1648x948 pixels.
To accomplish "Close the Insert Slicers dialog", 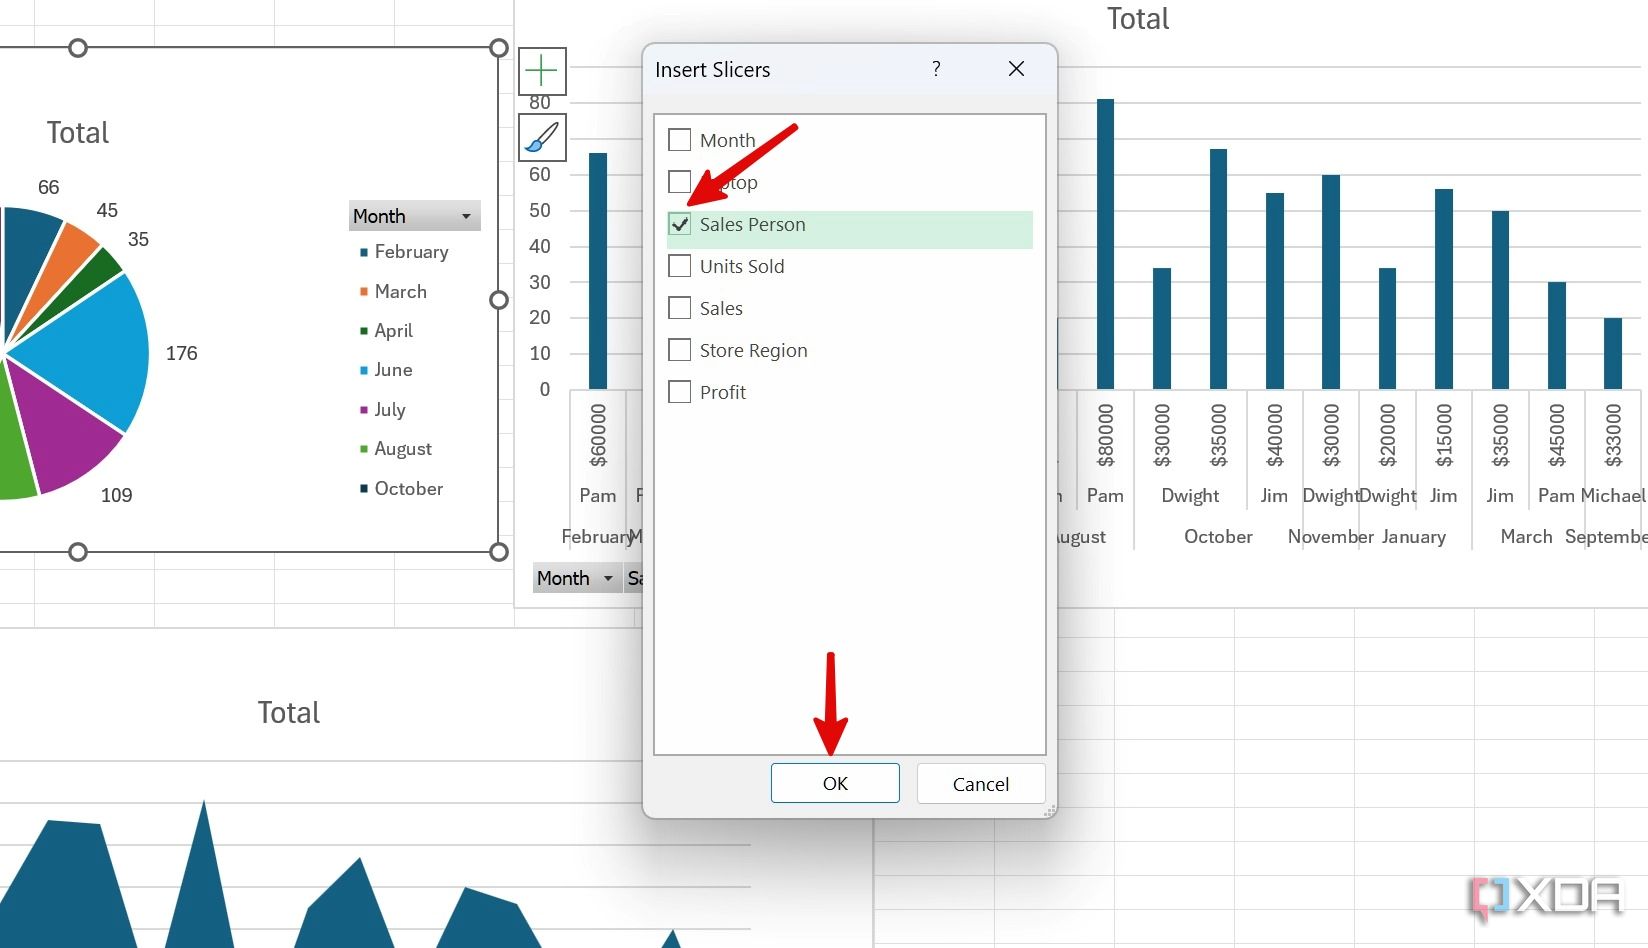I will point(1016,69).
